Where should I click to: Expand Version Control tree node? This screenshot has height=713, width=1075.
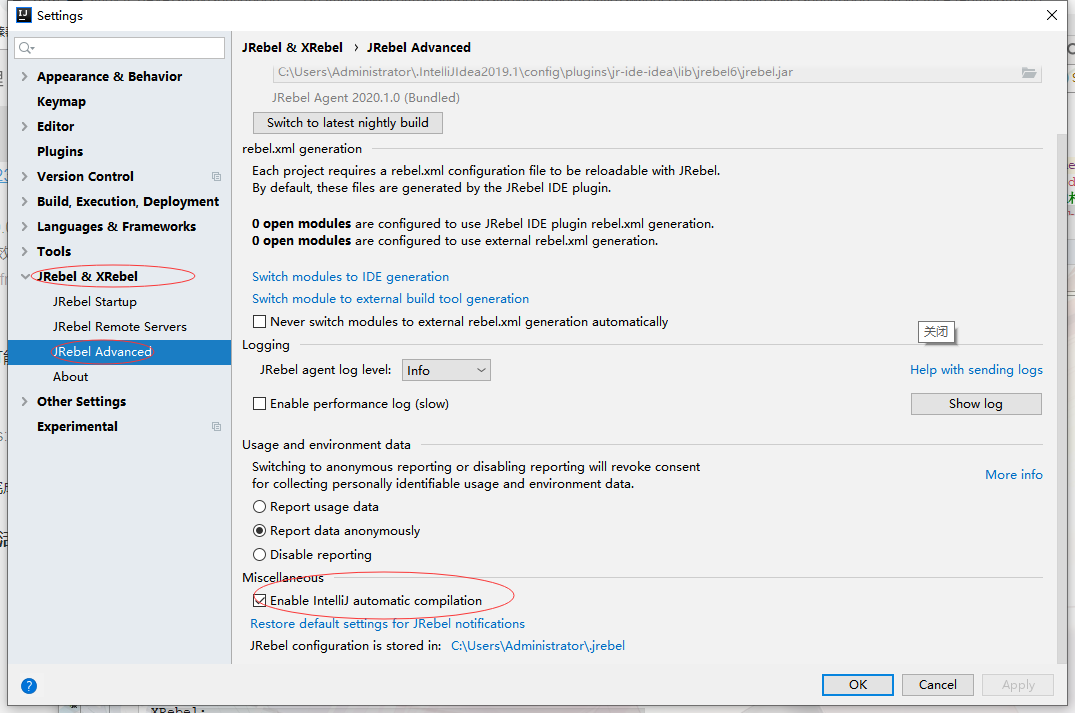point(25,177)
